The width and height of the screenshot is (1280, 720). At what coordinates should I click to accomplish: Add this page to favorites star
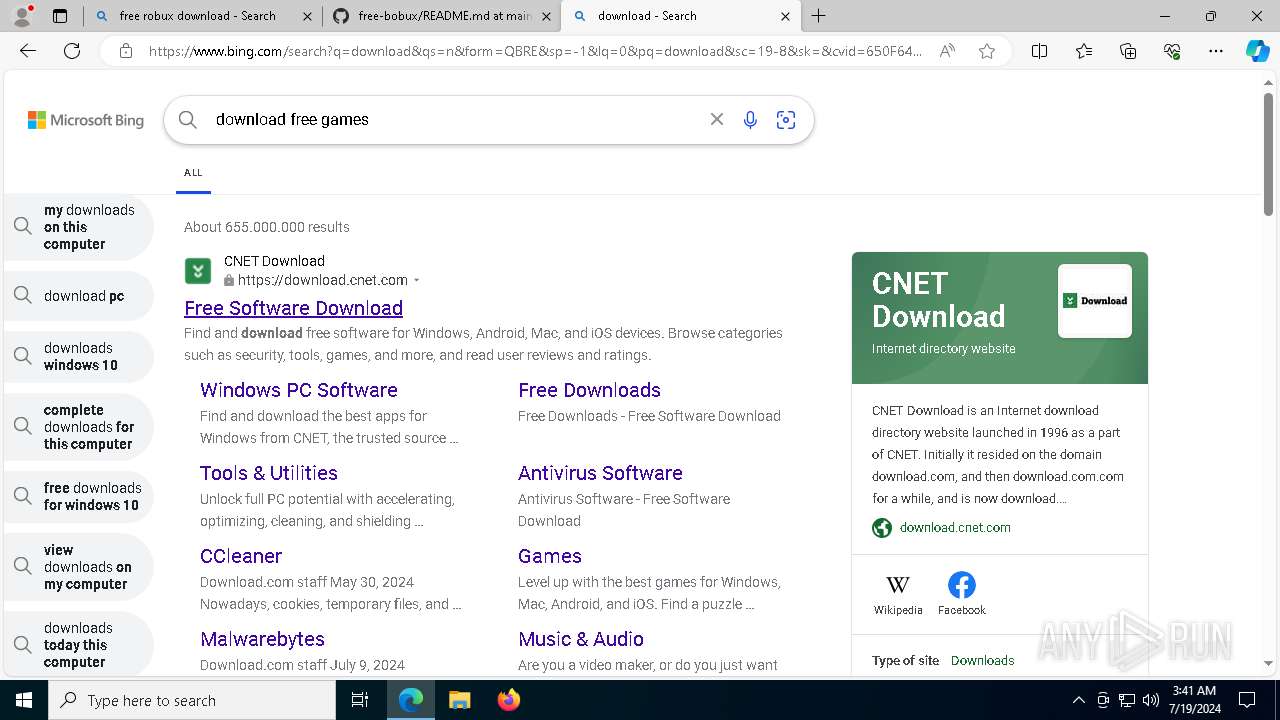point(987,51)
